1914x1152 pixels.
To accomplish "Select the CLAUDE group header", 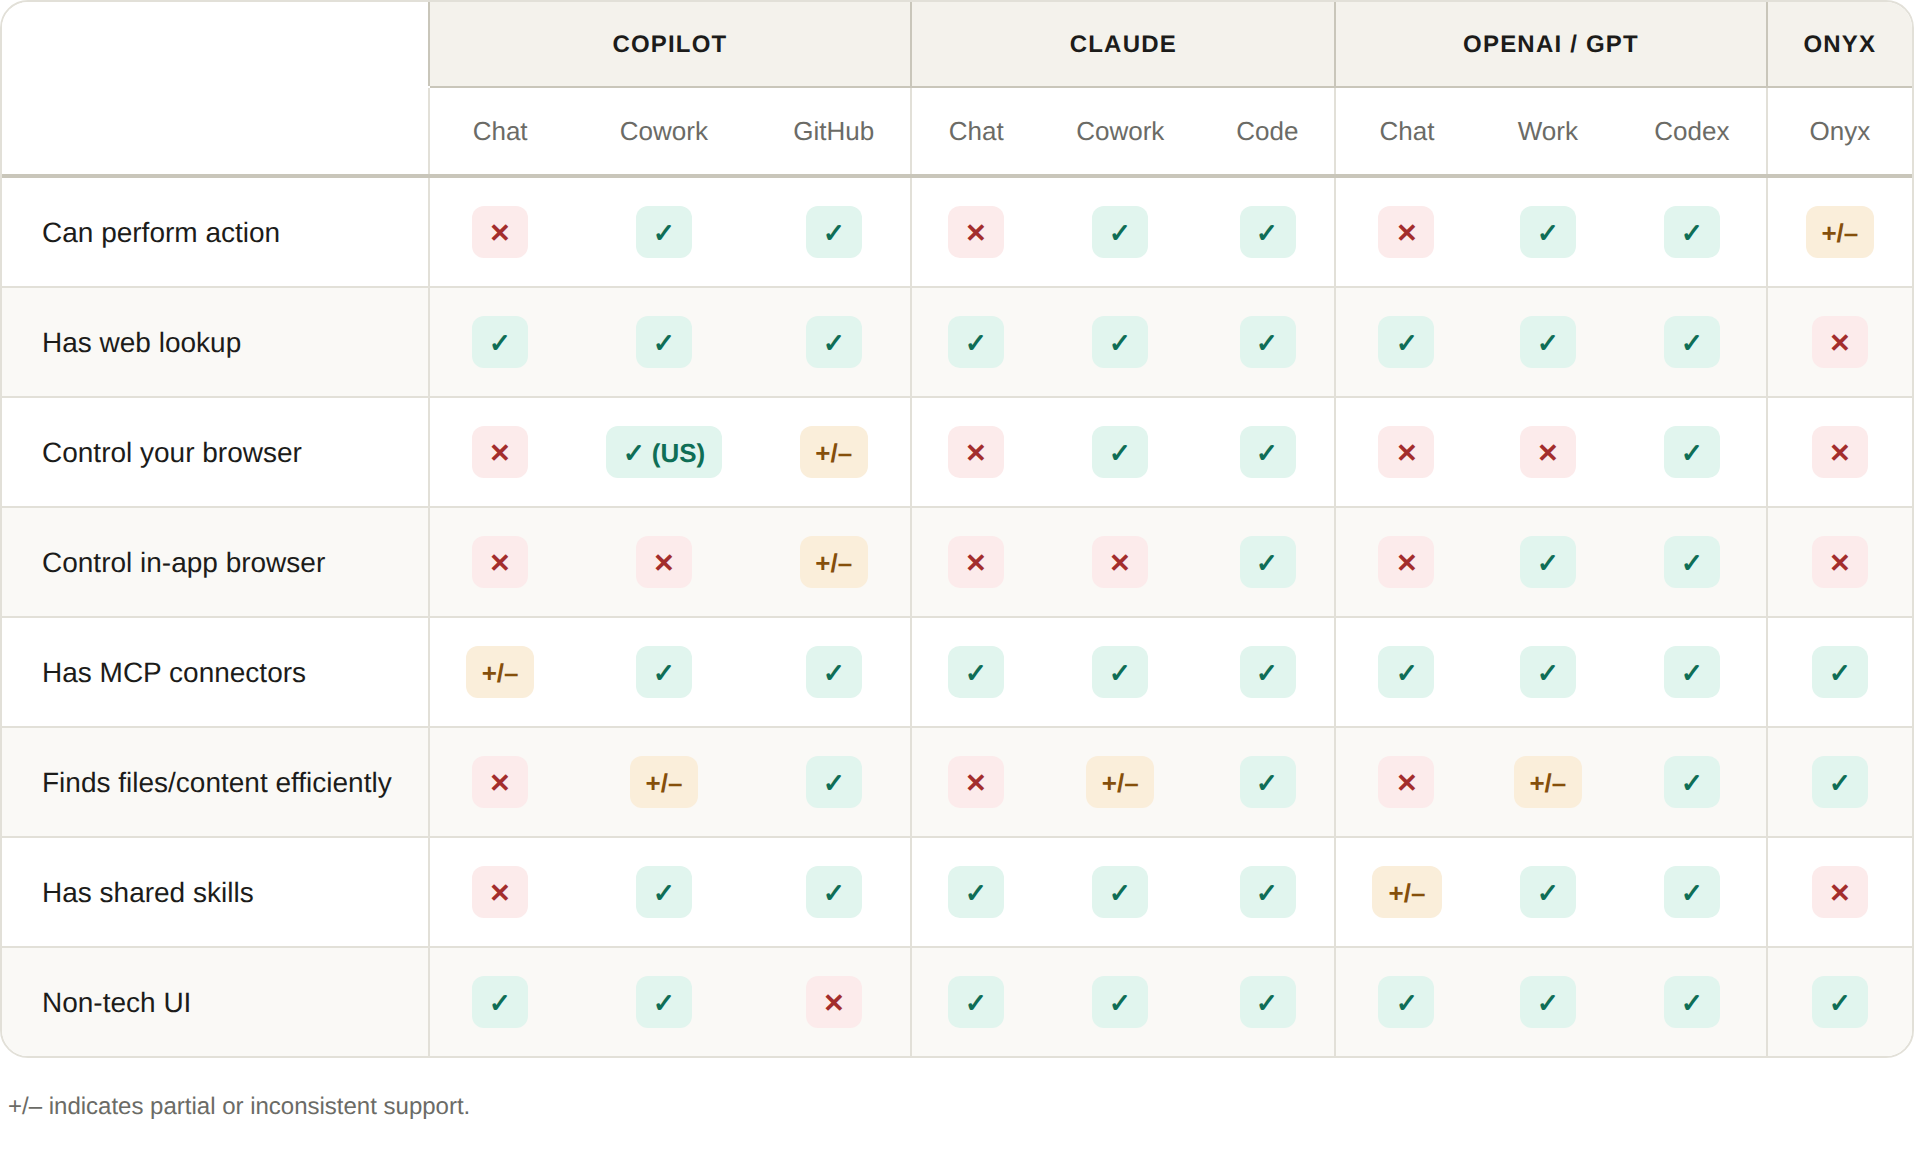I will (x=1123, y=44).
